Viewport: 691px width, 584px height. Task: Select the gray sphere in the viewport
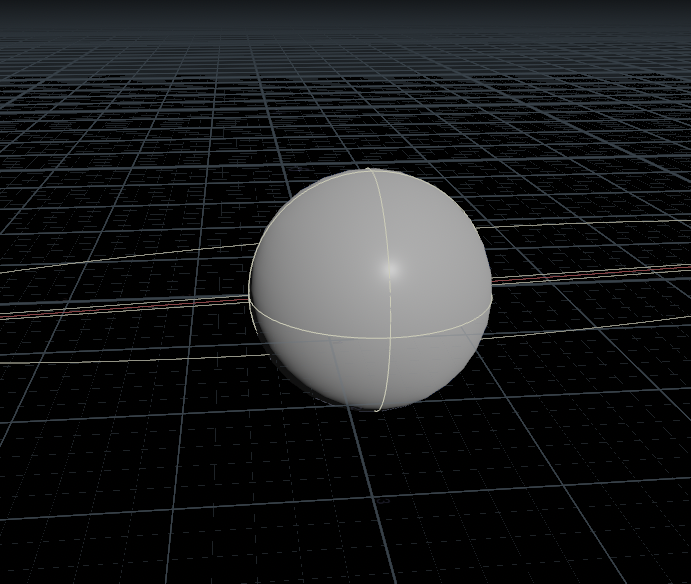click(x=370, y=290)
